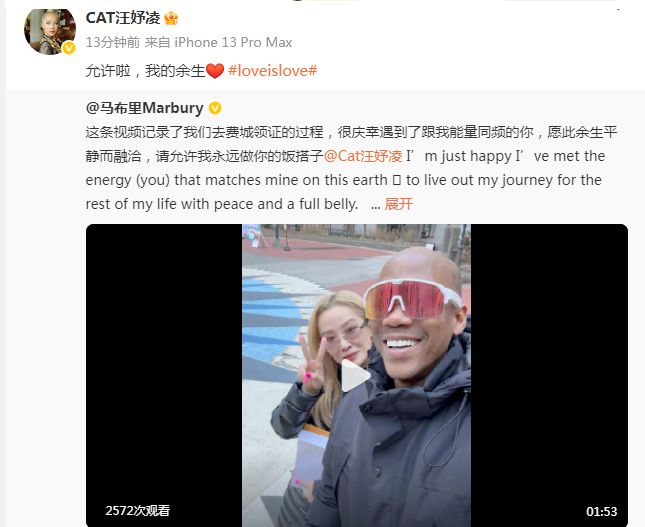645x527 pixels.
Task: Open the @Cat汪妤凌 mention link
Action: tap(363, 156)
